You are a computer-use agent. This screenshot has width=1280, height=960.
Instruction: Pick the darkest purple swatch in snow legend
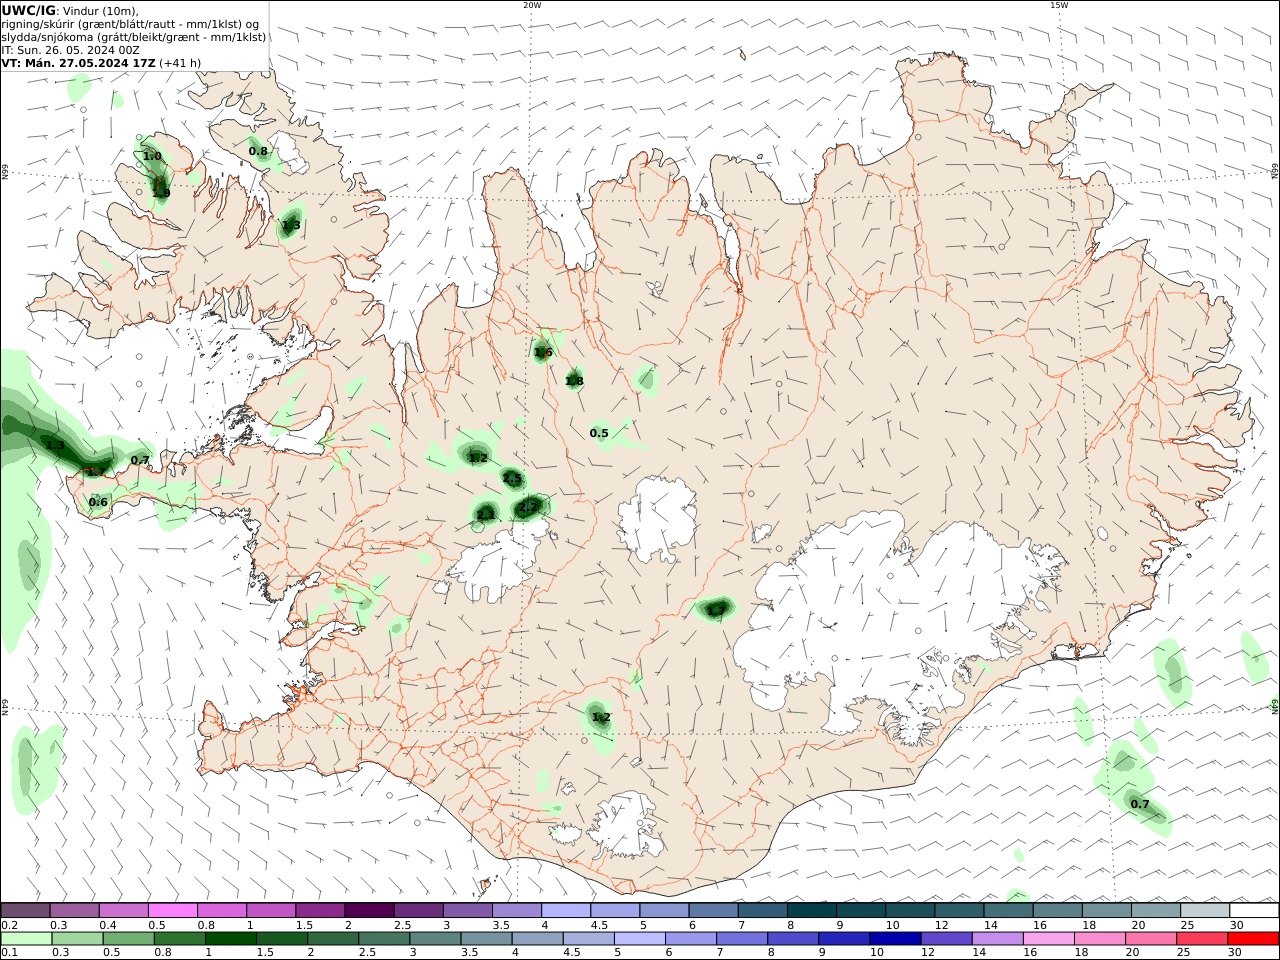click(x=368, y=910)
